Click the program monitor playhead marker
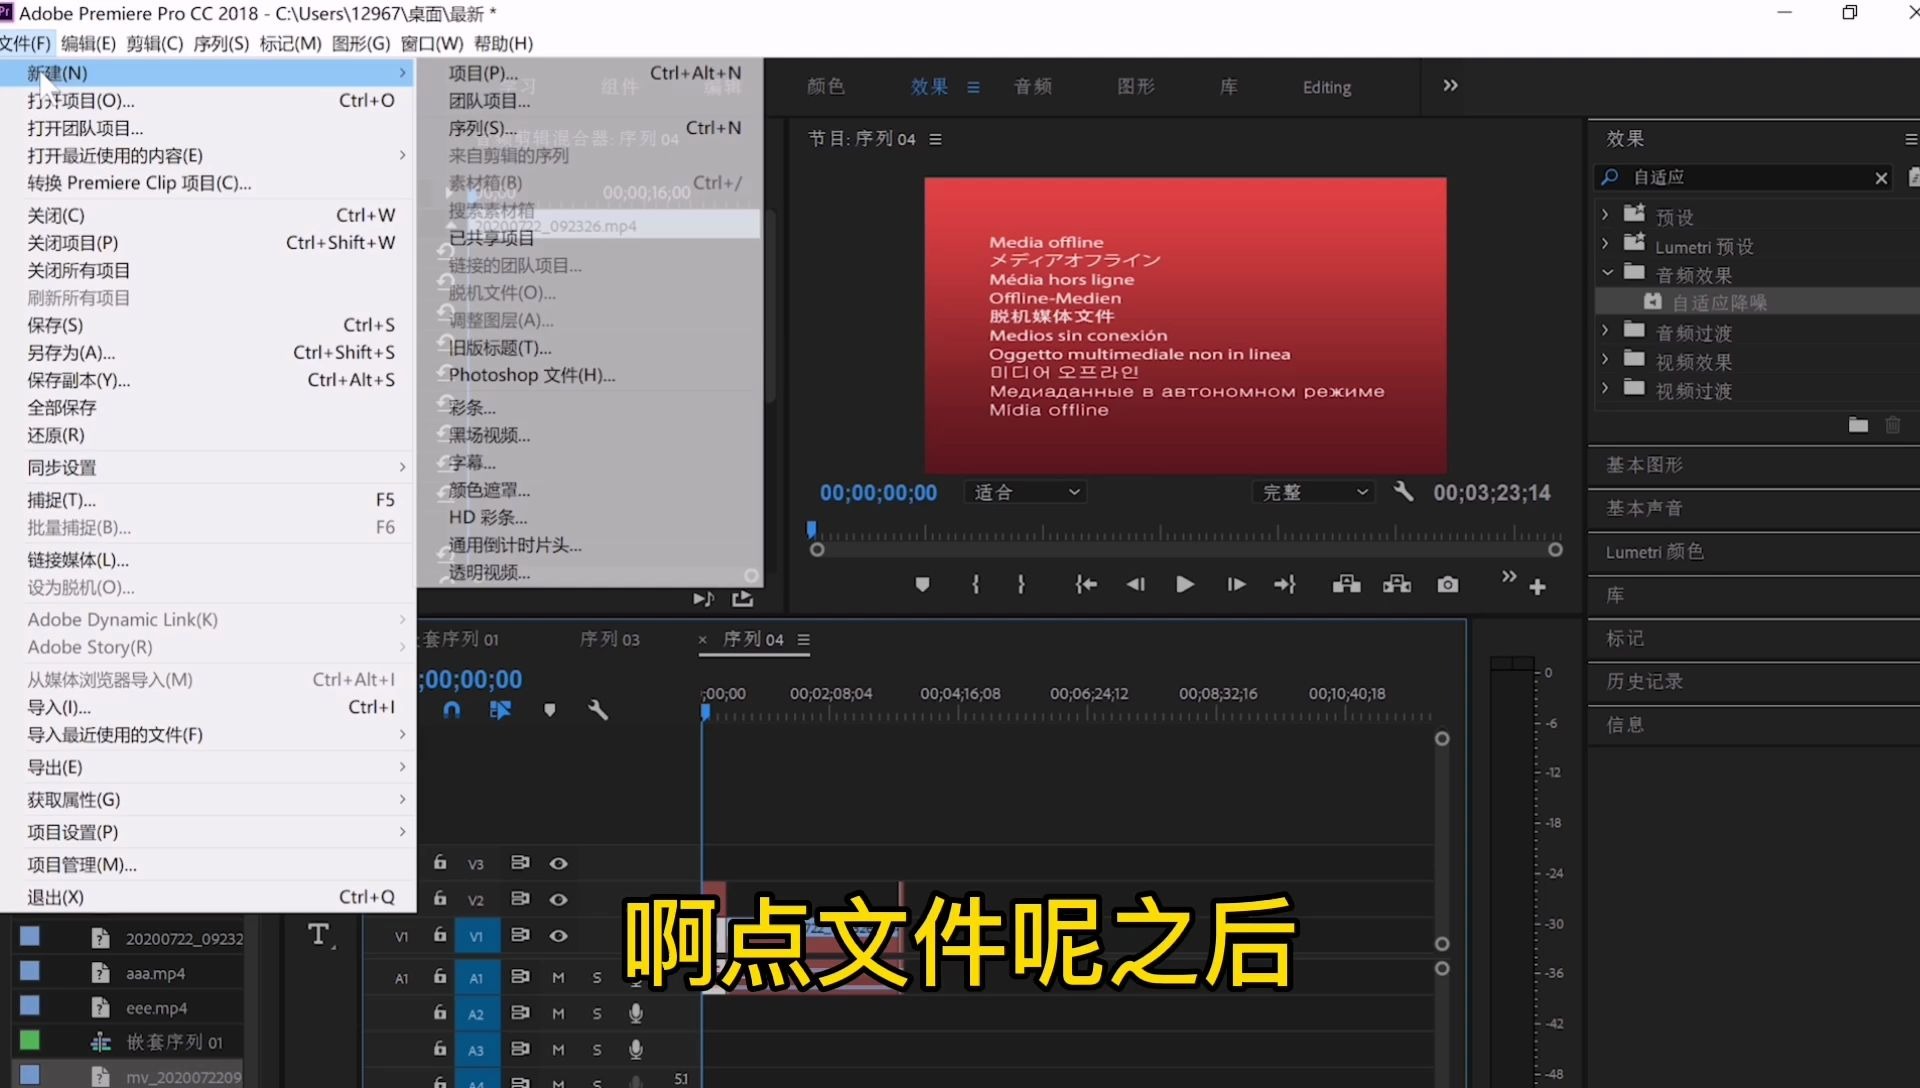The width and height of the screenshot is (1920, 1088). click(811, 529)
